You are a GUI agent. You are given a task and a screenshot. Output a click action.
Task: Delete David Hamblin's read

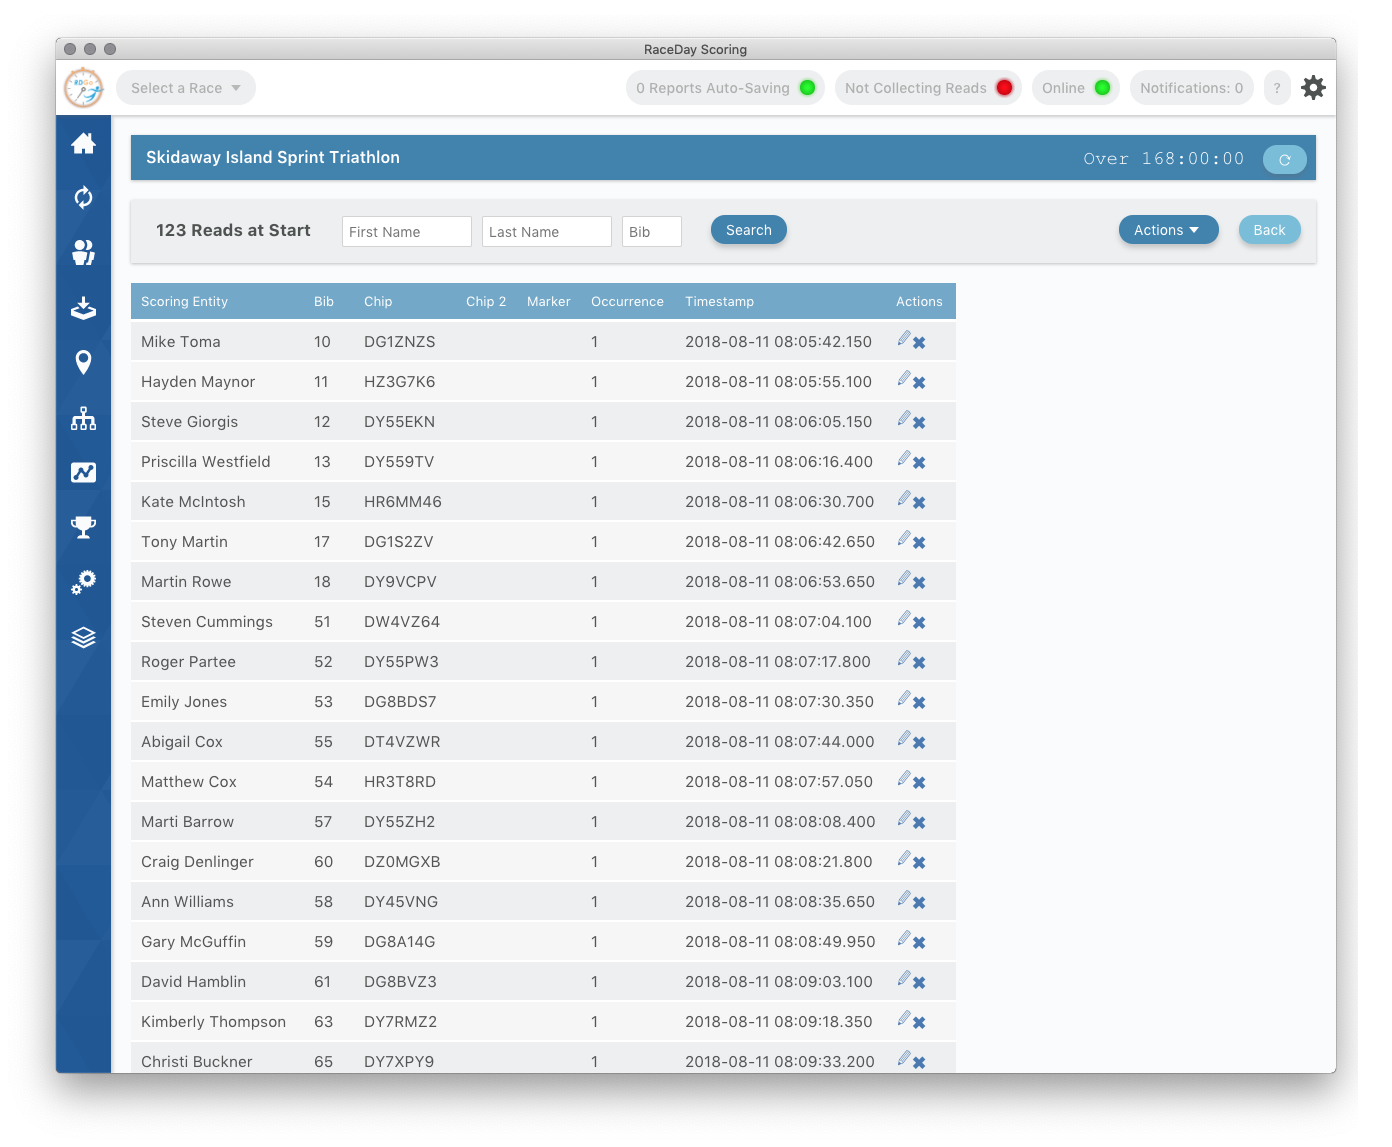(919, 983)
